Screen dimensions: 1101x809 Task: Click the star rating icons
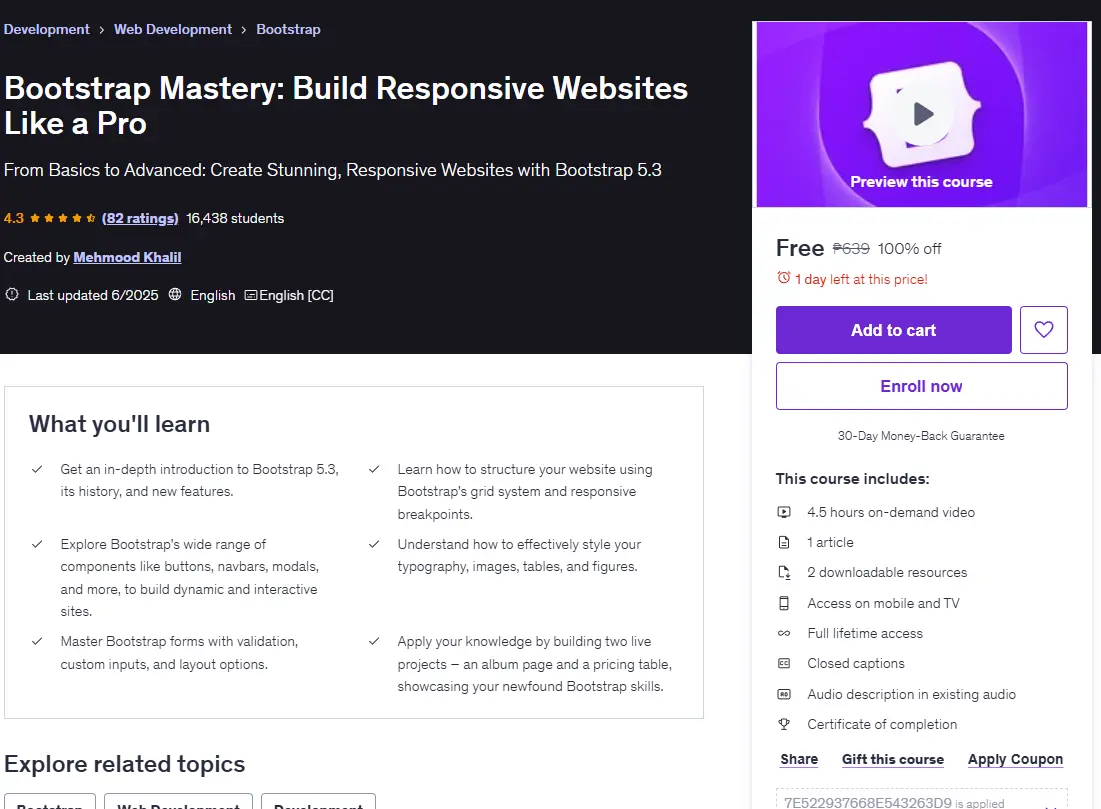pyautogui.click(x=62, y=218)
